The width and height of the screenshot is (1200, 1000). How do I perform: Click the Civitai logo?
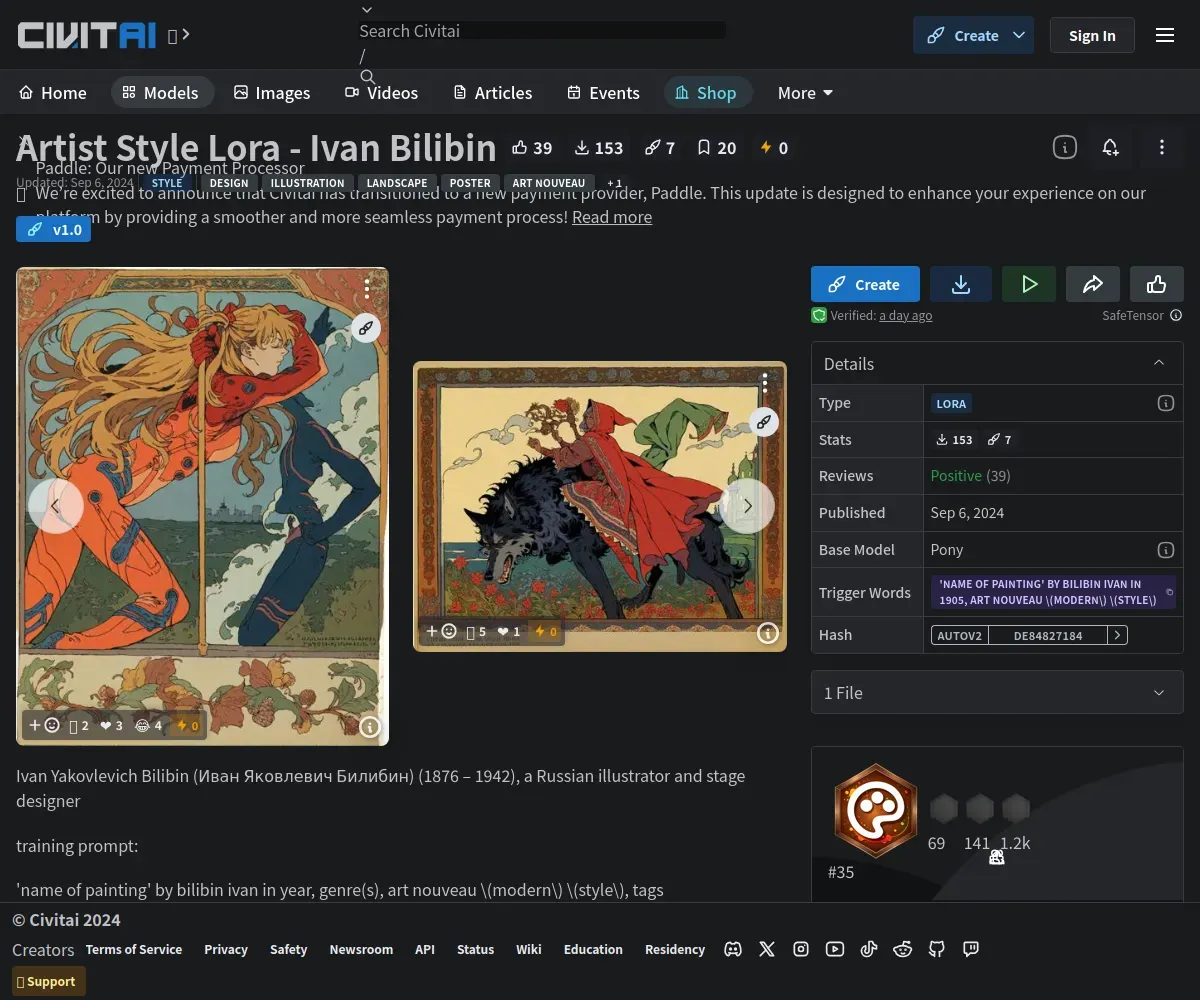point(87,35)
